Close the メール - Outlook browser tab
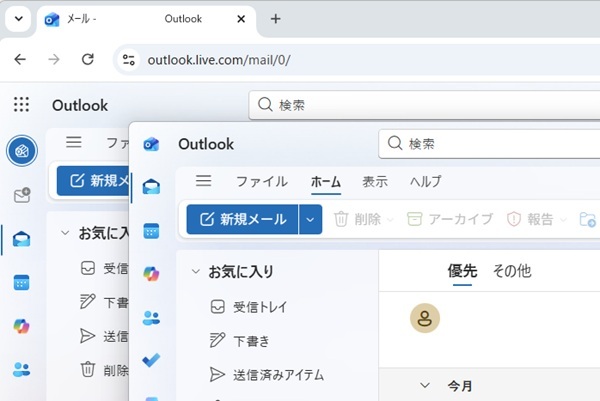This screenshot has height=401, width=600. click(241, 19)
